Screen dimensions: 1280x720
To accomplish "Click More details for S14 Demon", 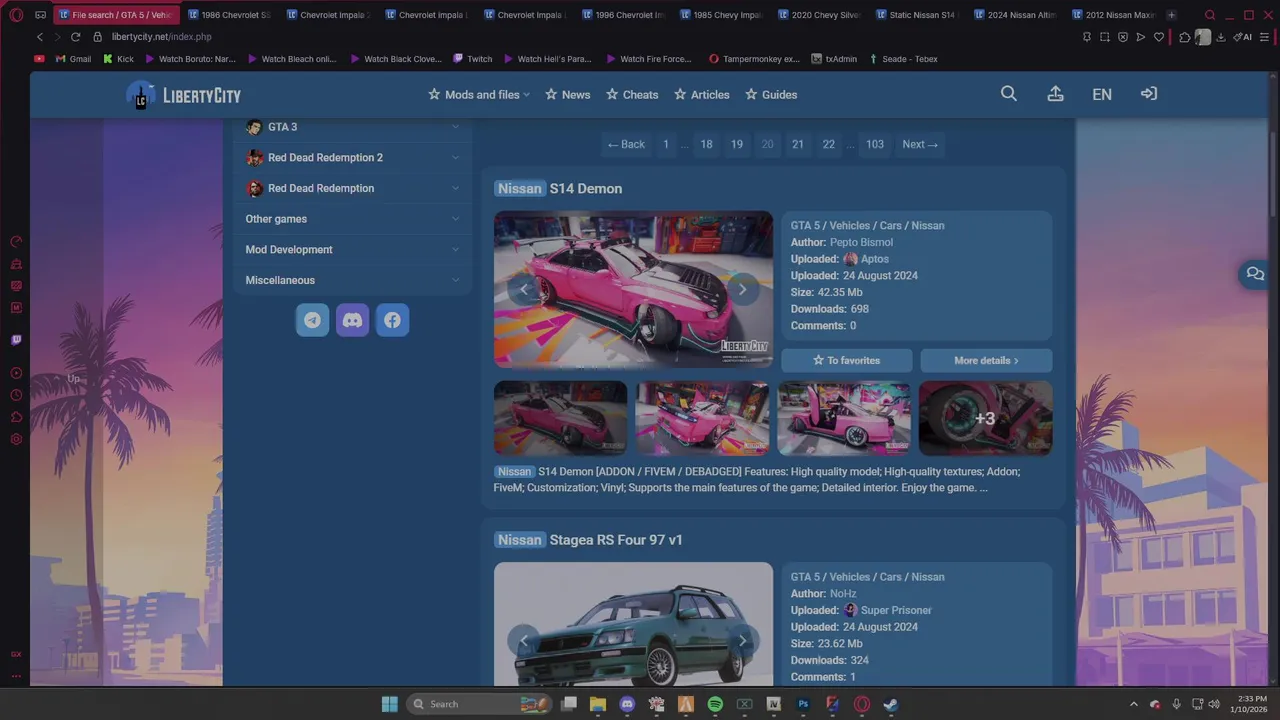I will pos(986,360).
